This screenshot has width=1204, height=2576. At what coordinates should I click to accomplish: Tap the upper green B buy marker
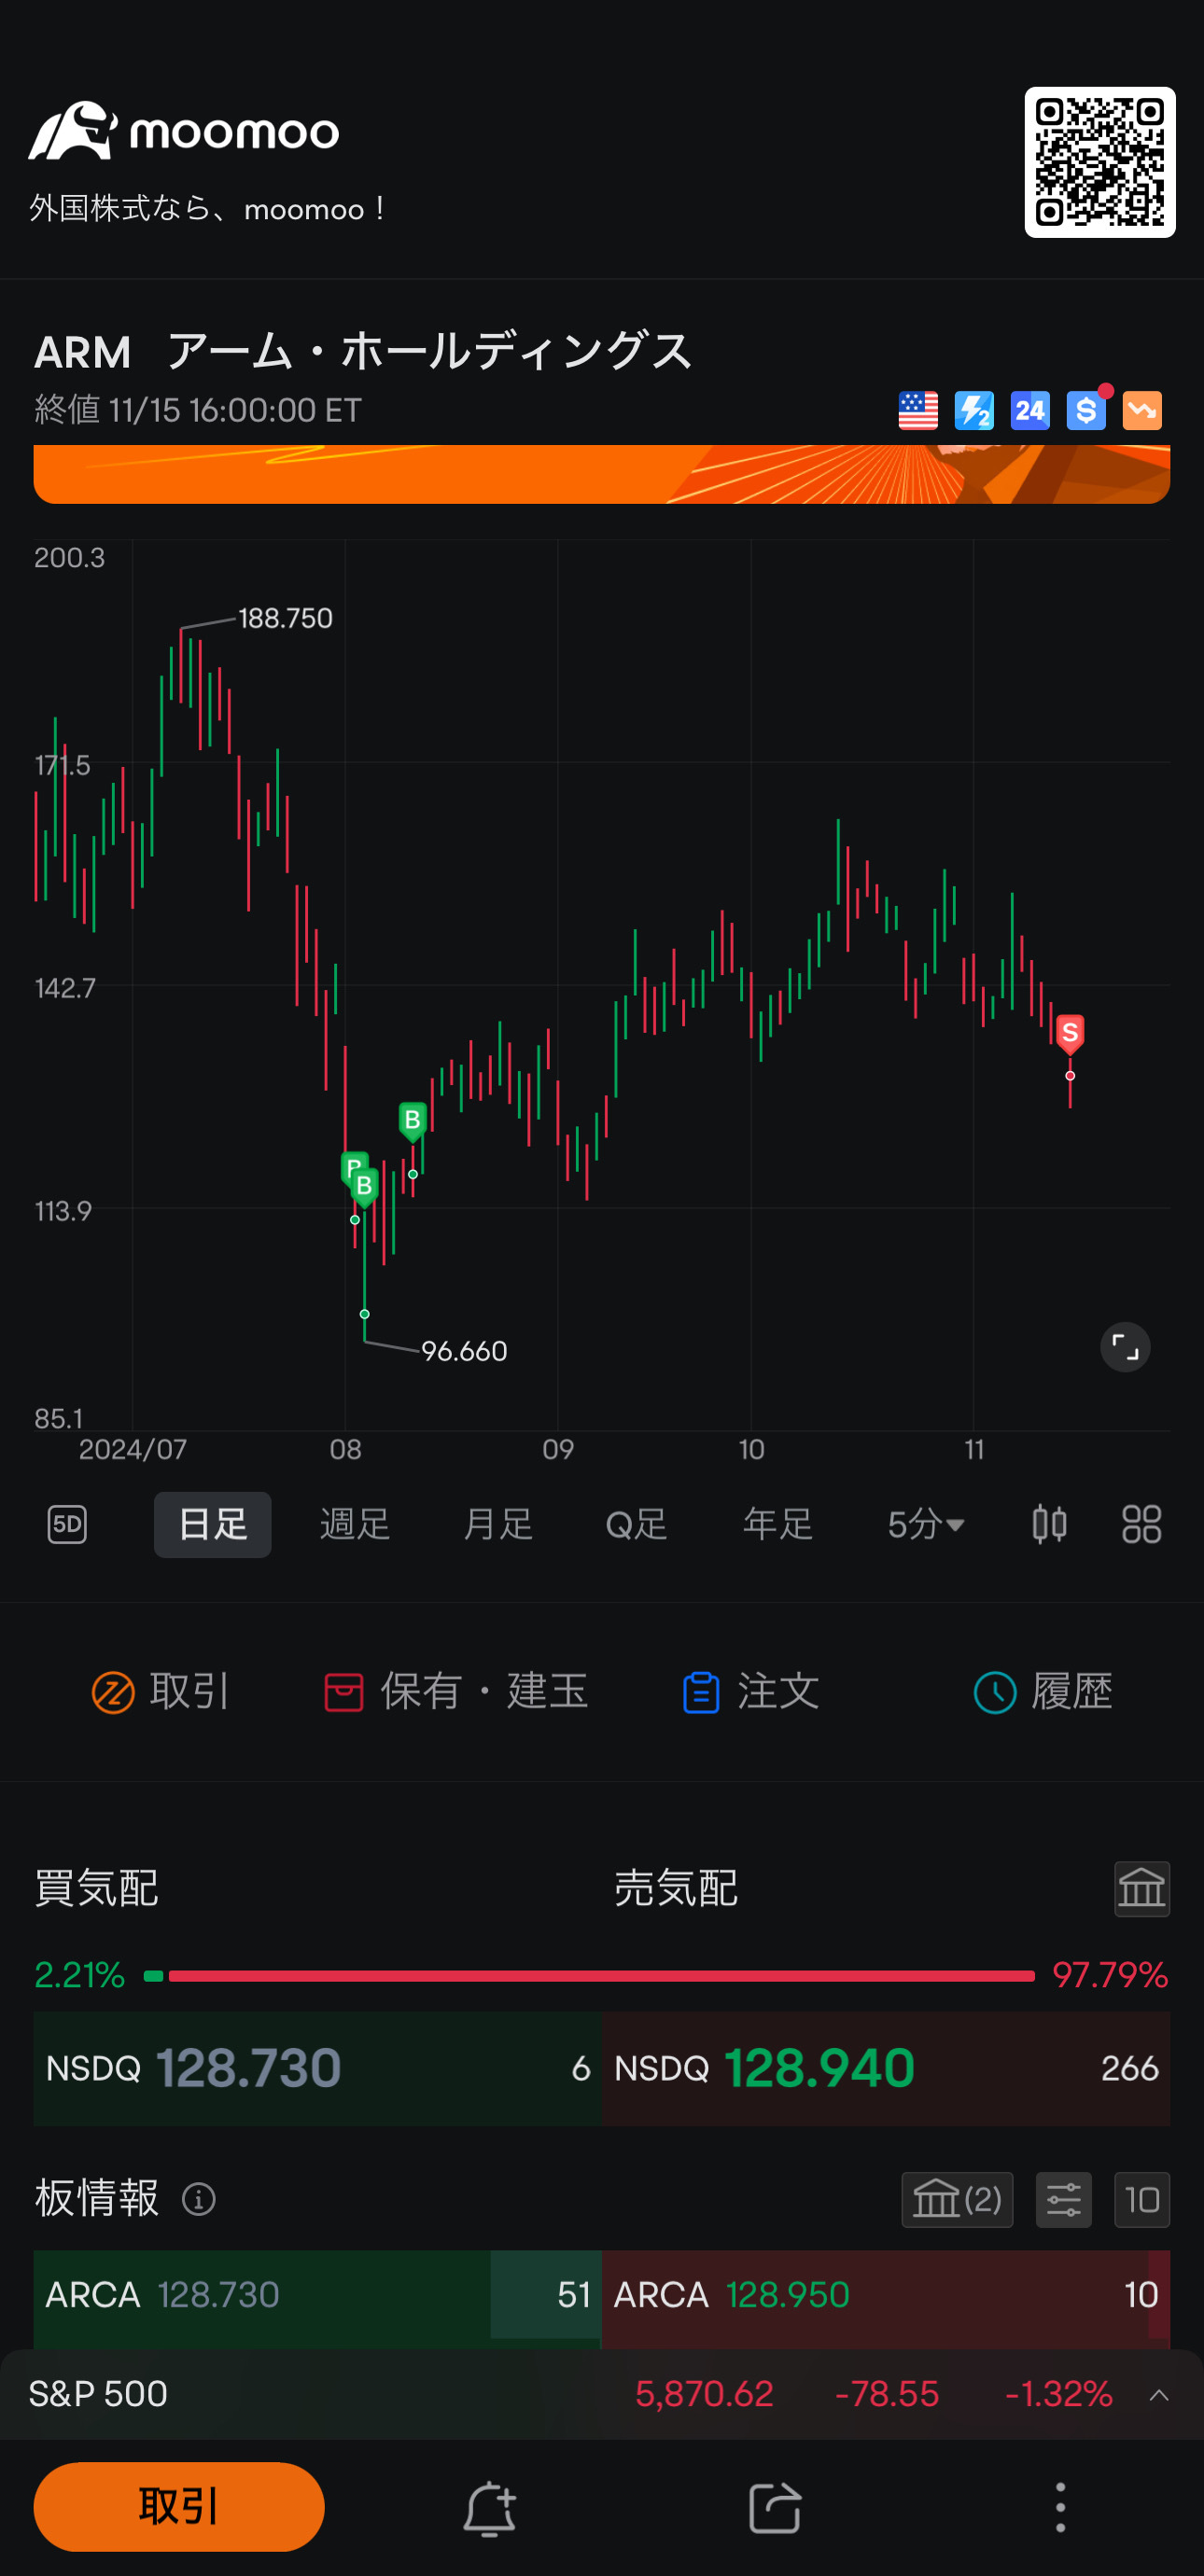[x=412, y=1121]
